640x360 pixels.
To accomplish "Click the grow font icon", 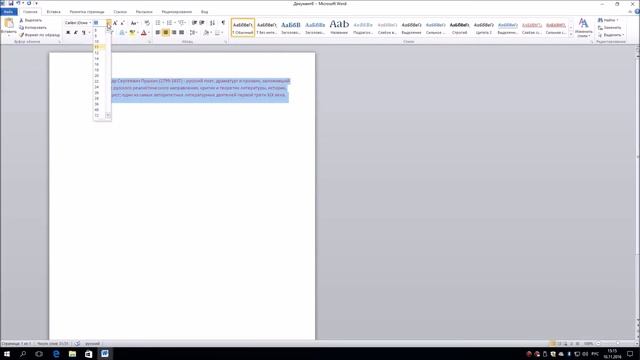I will tap(115, 23).
